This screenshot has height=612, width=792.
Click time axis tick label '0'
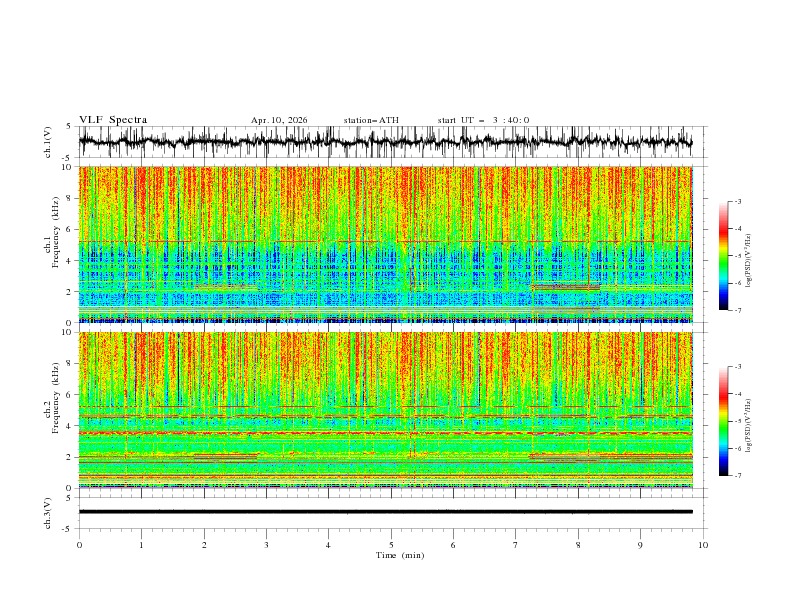[79, 545]
